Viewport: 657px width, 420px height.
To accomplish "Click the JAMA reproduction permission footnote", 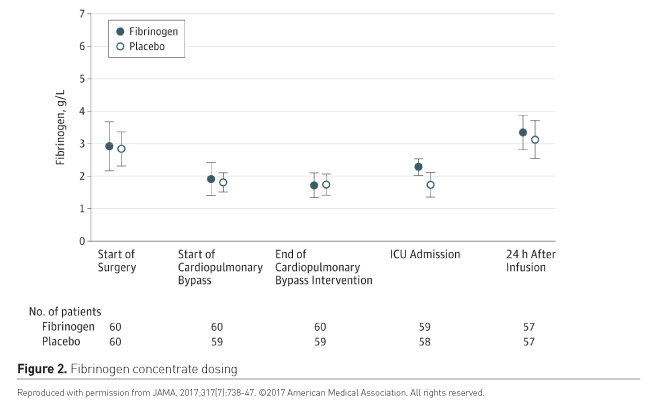I will [251, 393].
